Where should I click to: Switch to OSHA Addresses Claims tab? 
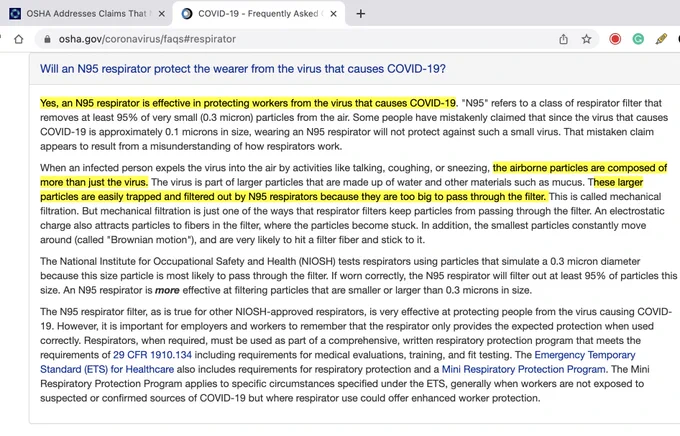(x=86, y=14)
